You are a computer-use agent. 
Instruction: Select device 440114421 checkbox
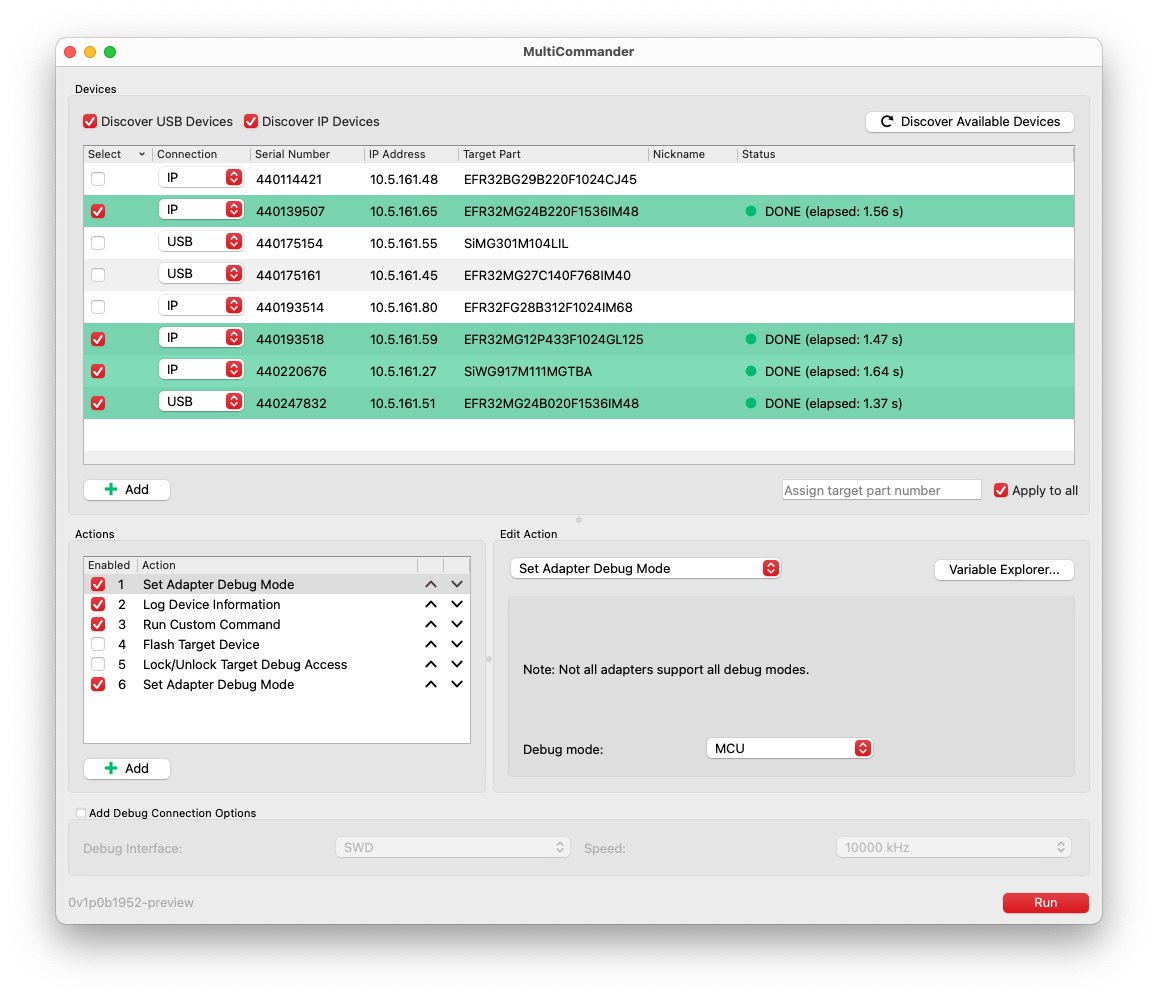click(x=98, y=180)
